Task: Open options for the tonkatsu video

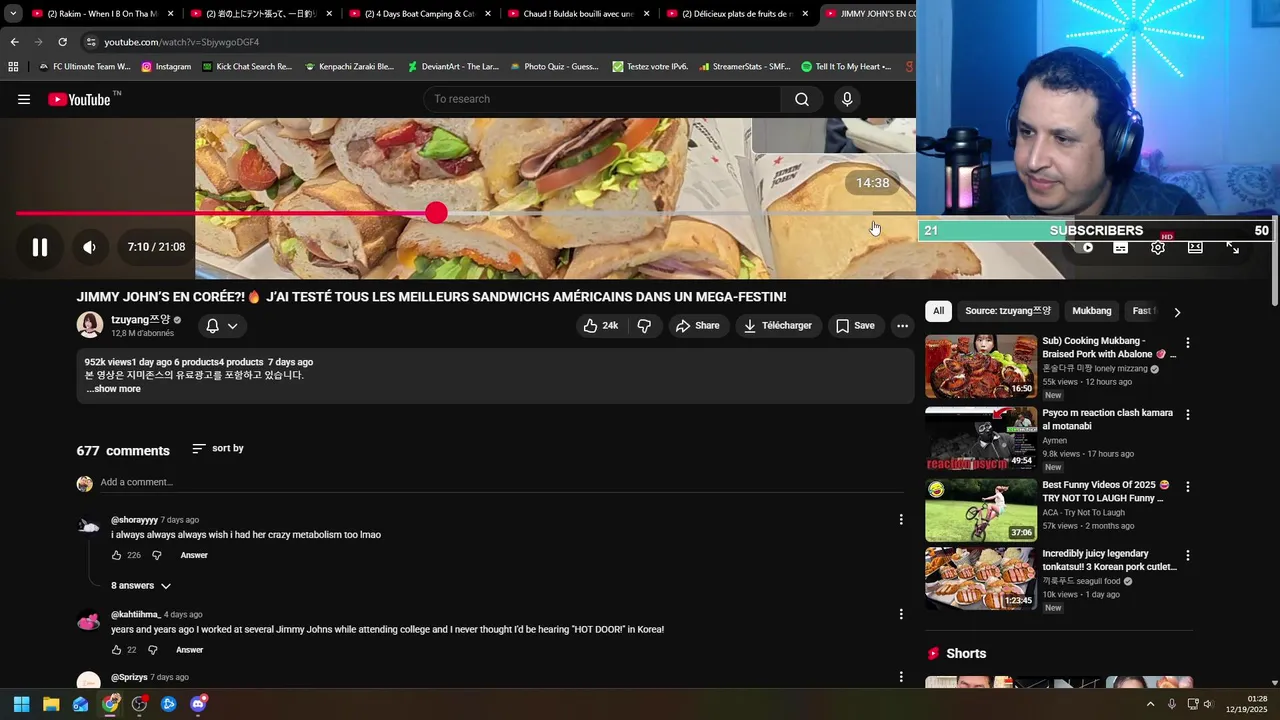Action: [x=1188, y=555]
